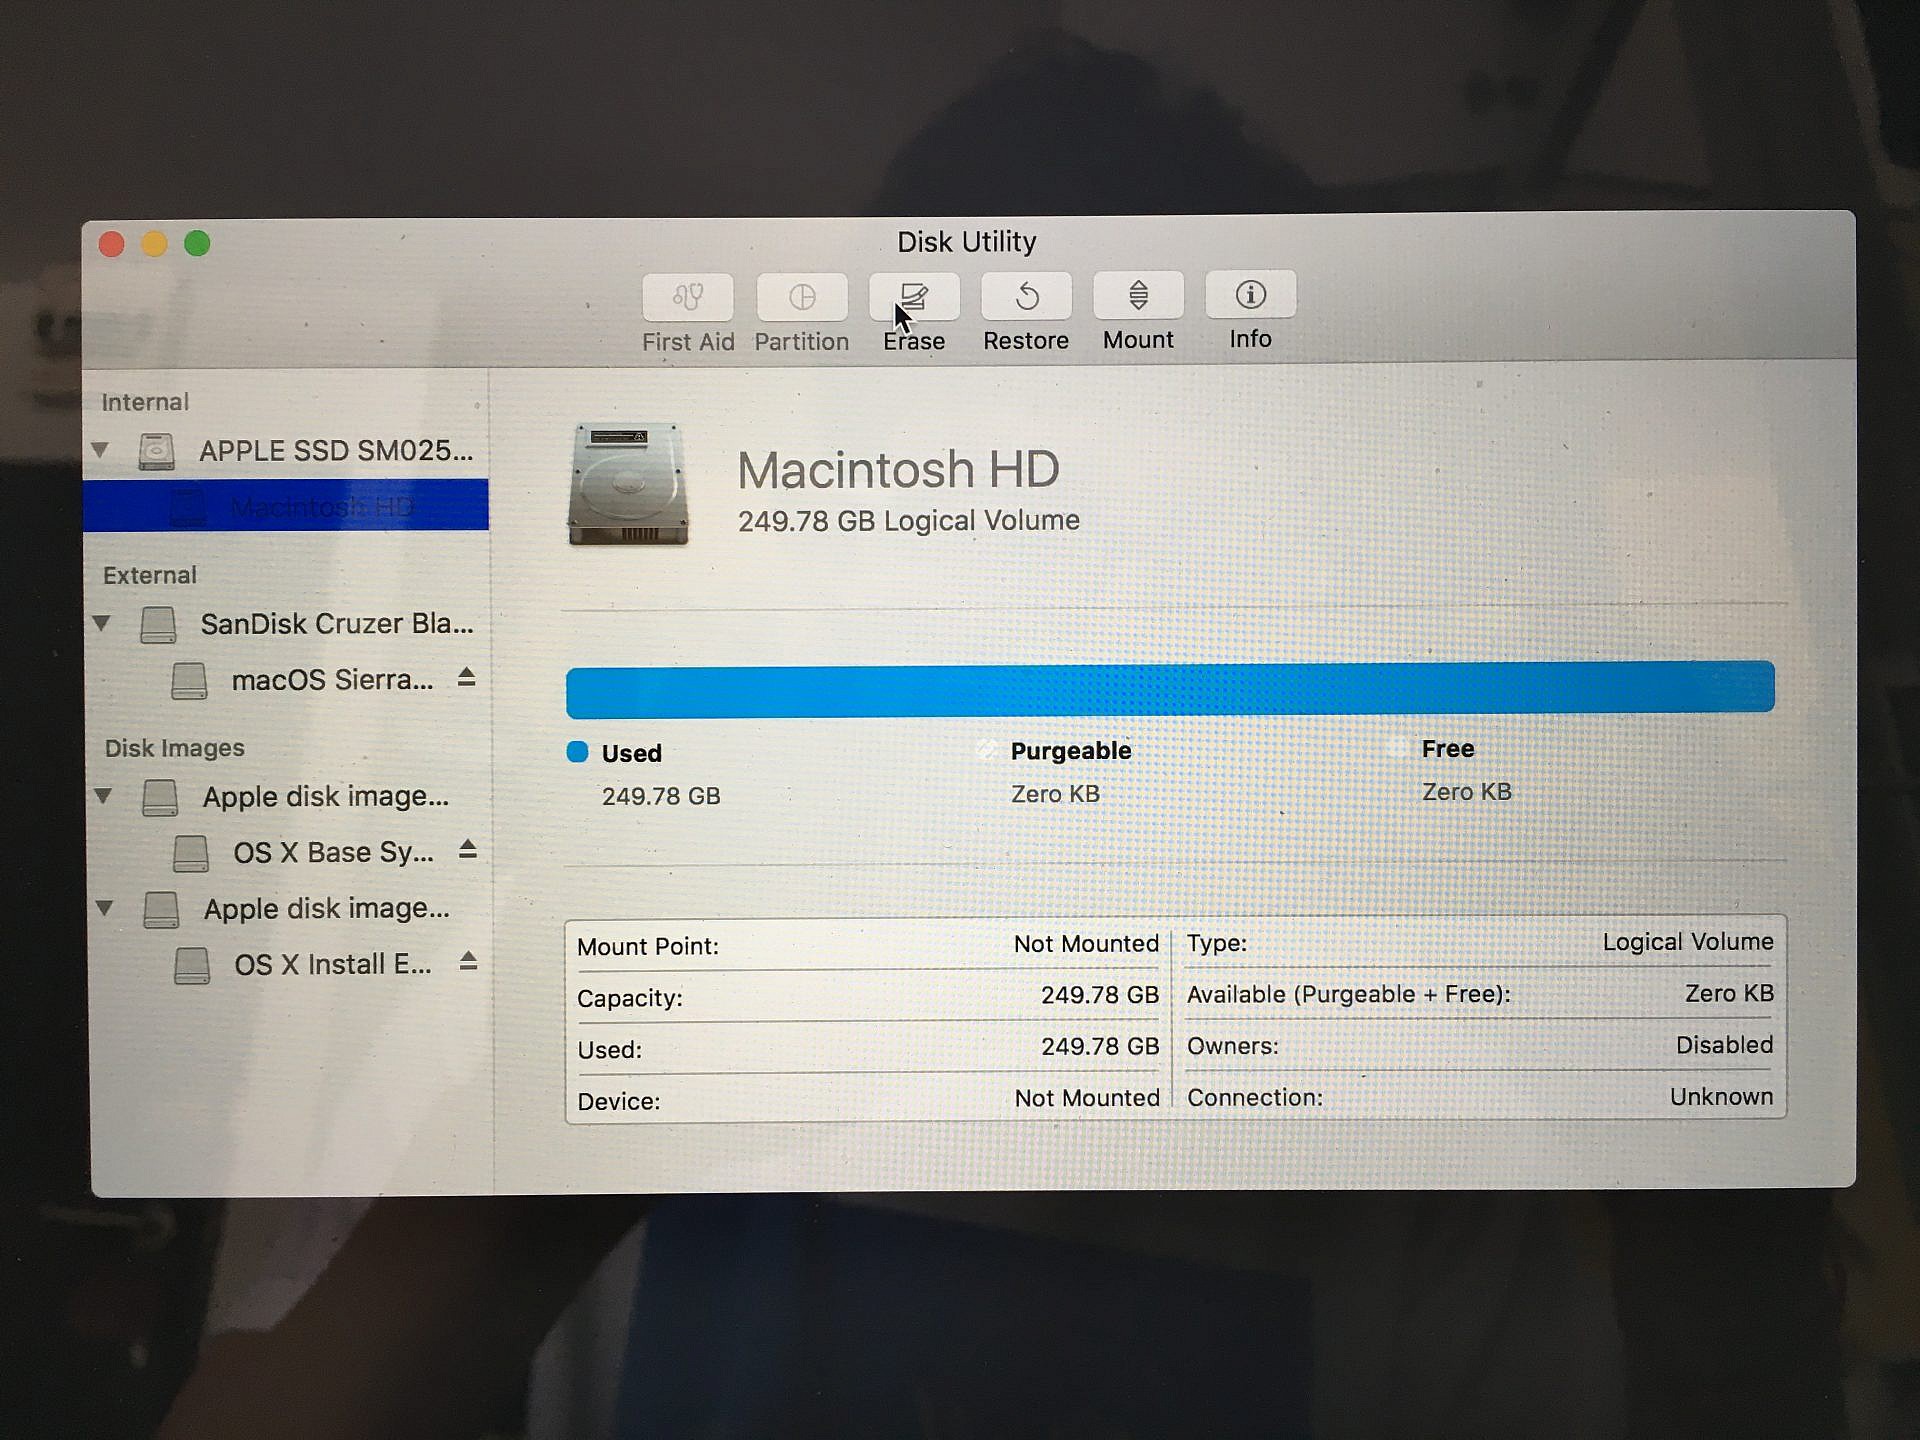Screen dimensions: 1920x1440
Task: Eject the macOS Sierra volume
Action: point(466,677)
